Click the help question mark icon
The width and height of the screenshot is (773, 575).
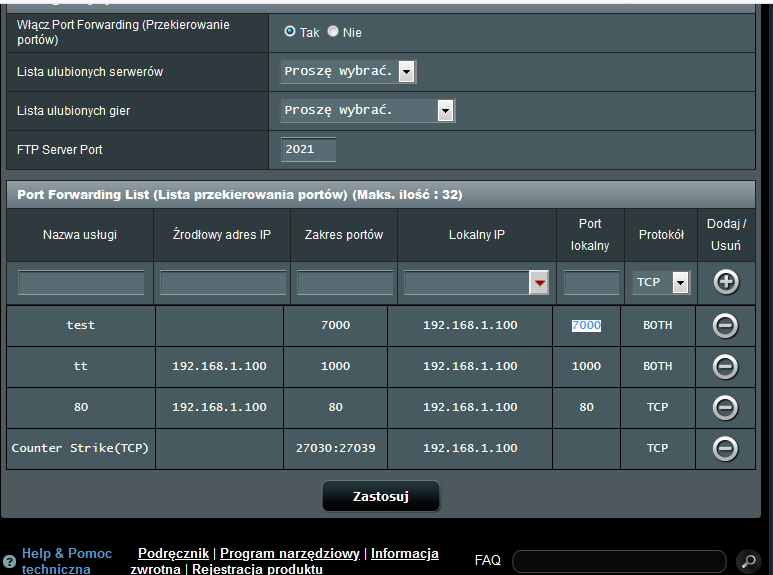click(x=9, y=561)
